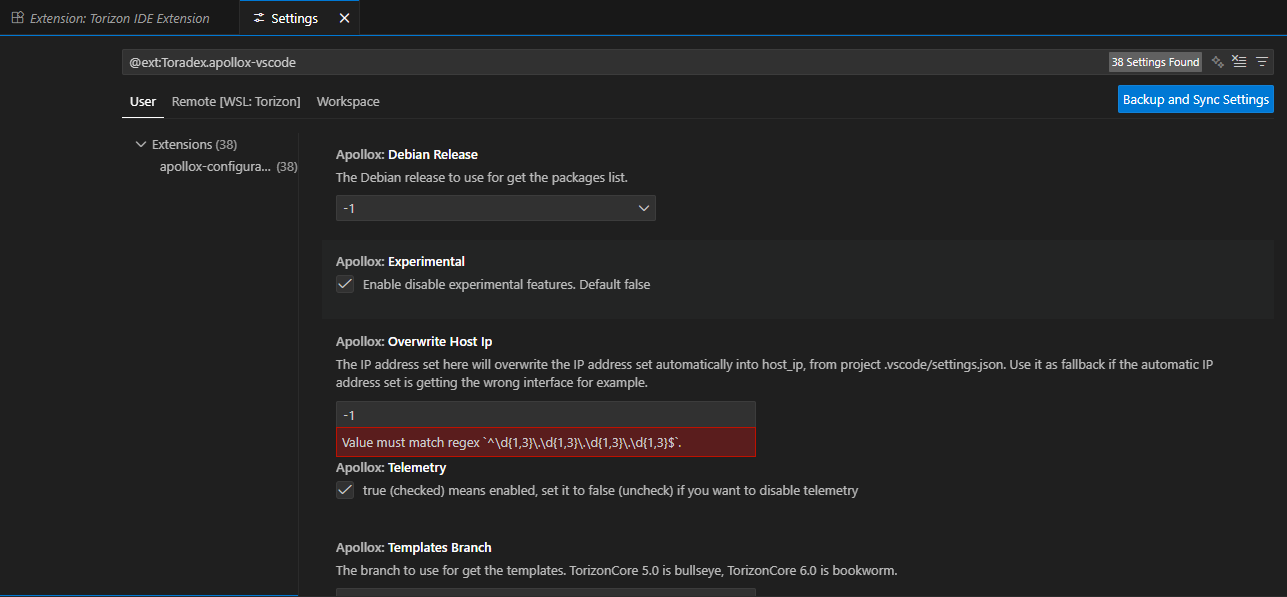Viewport: 1287px width, 597px height.
Task: Click the Settings tab sliders icon
Action: [260, 18]
